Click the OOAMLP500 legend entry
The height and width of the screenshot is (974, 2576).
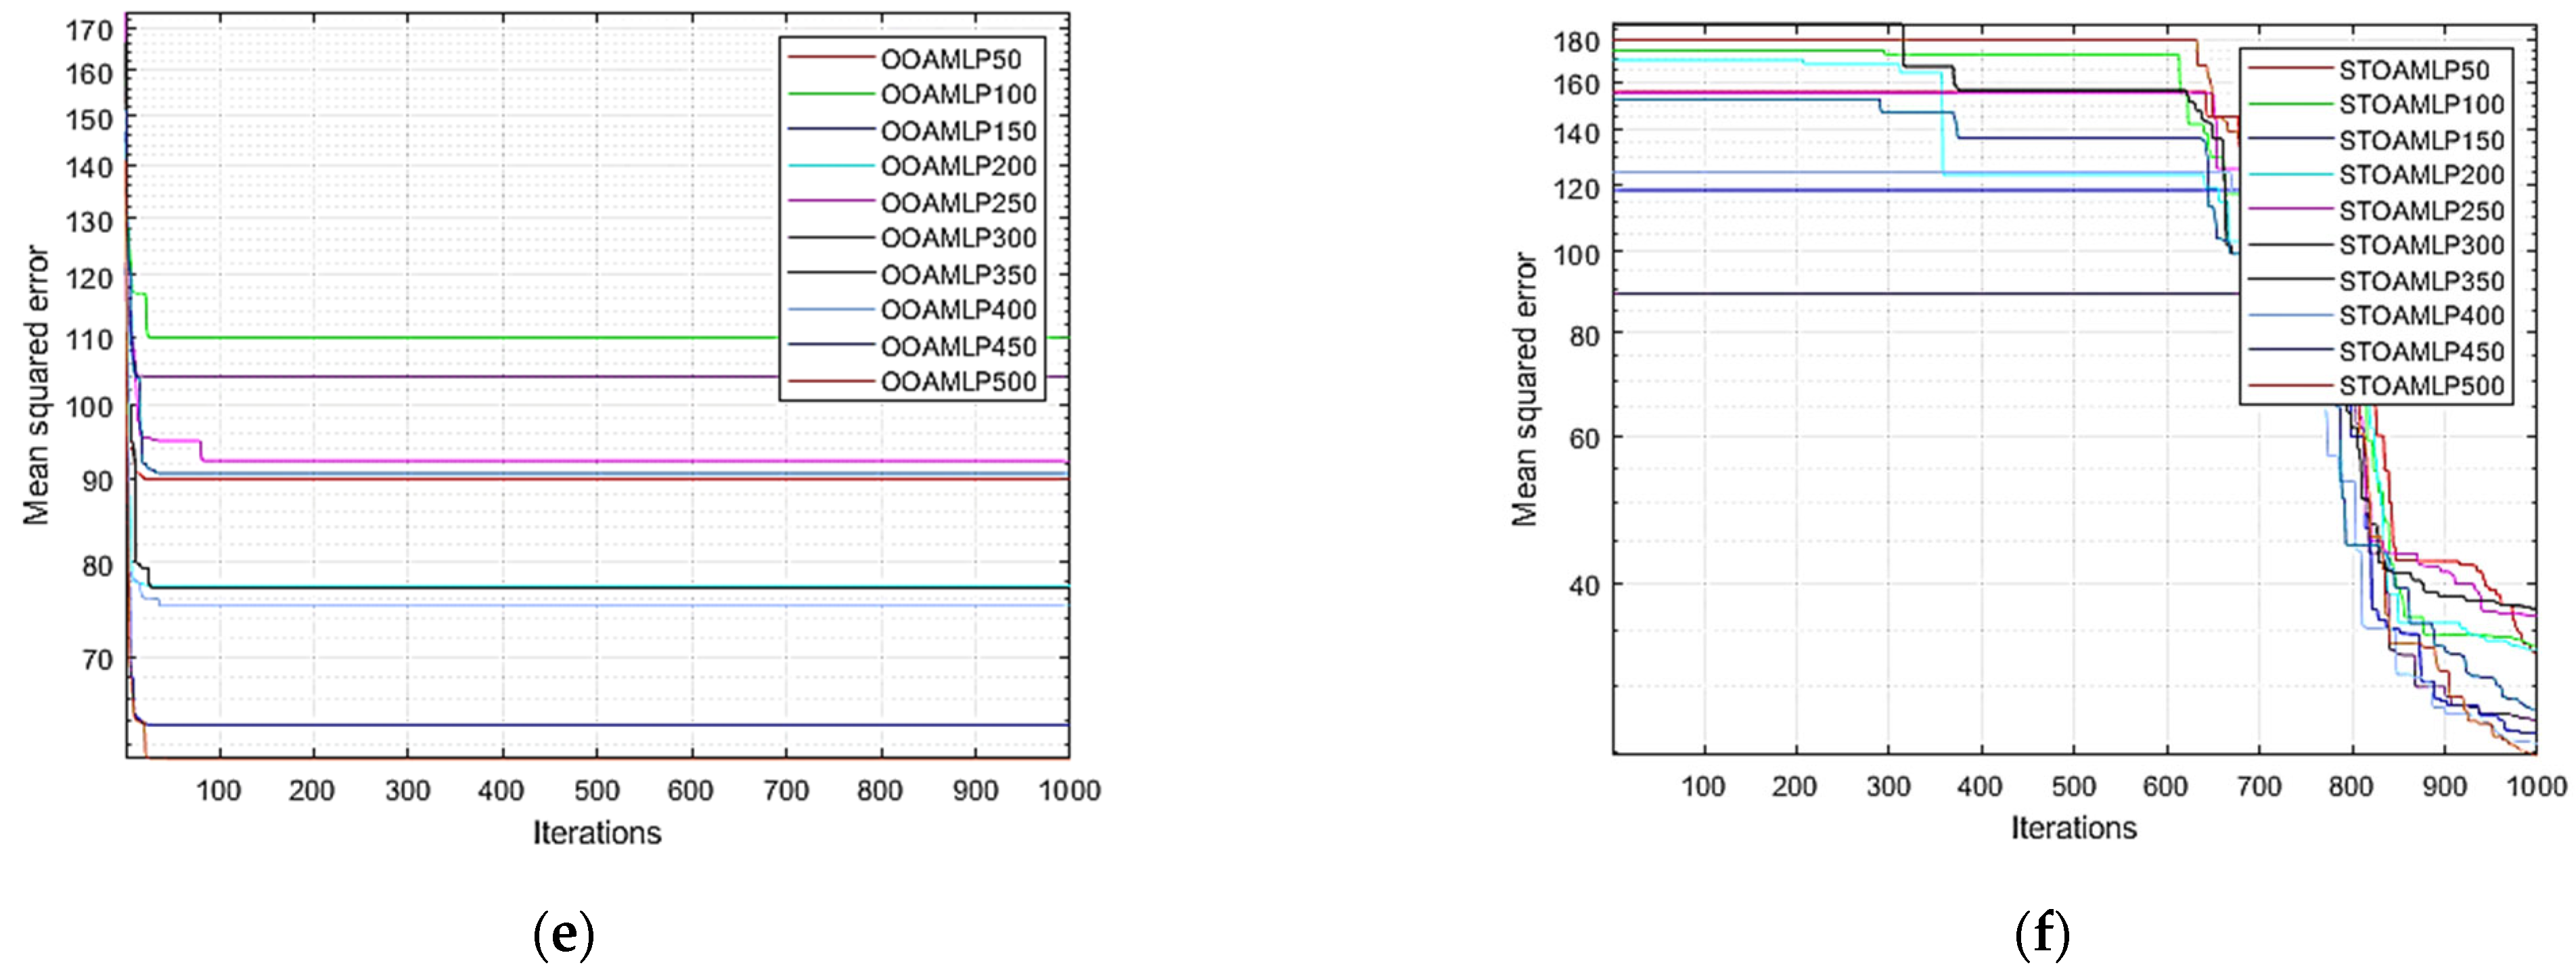(958, 382)
